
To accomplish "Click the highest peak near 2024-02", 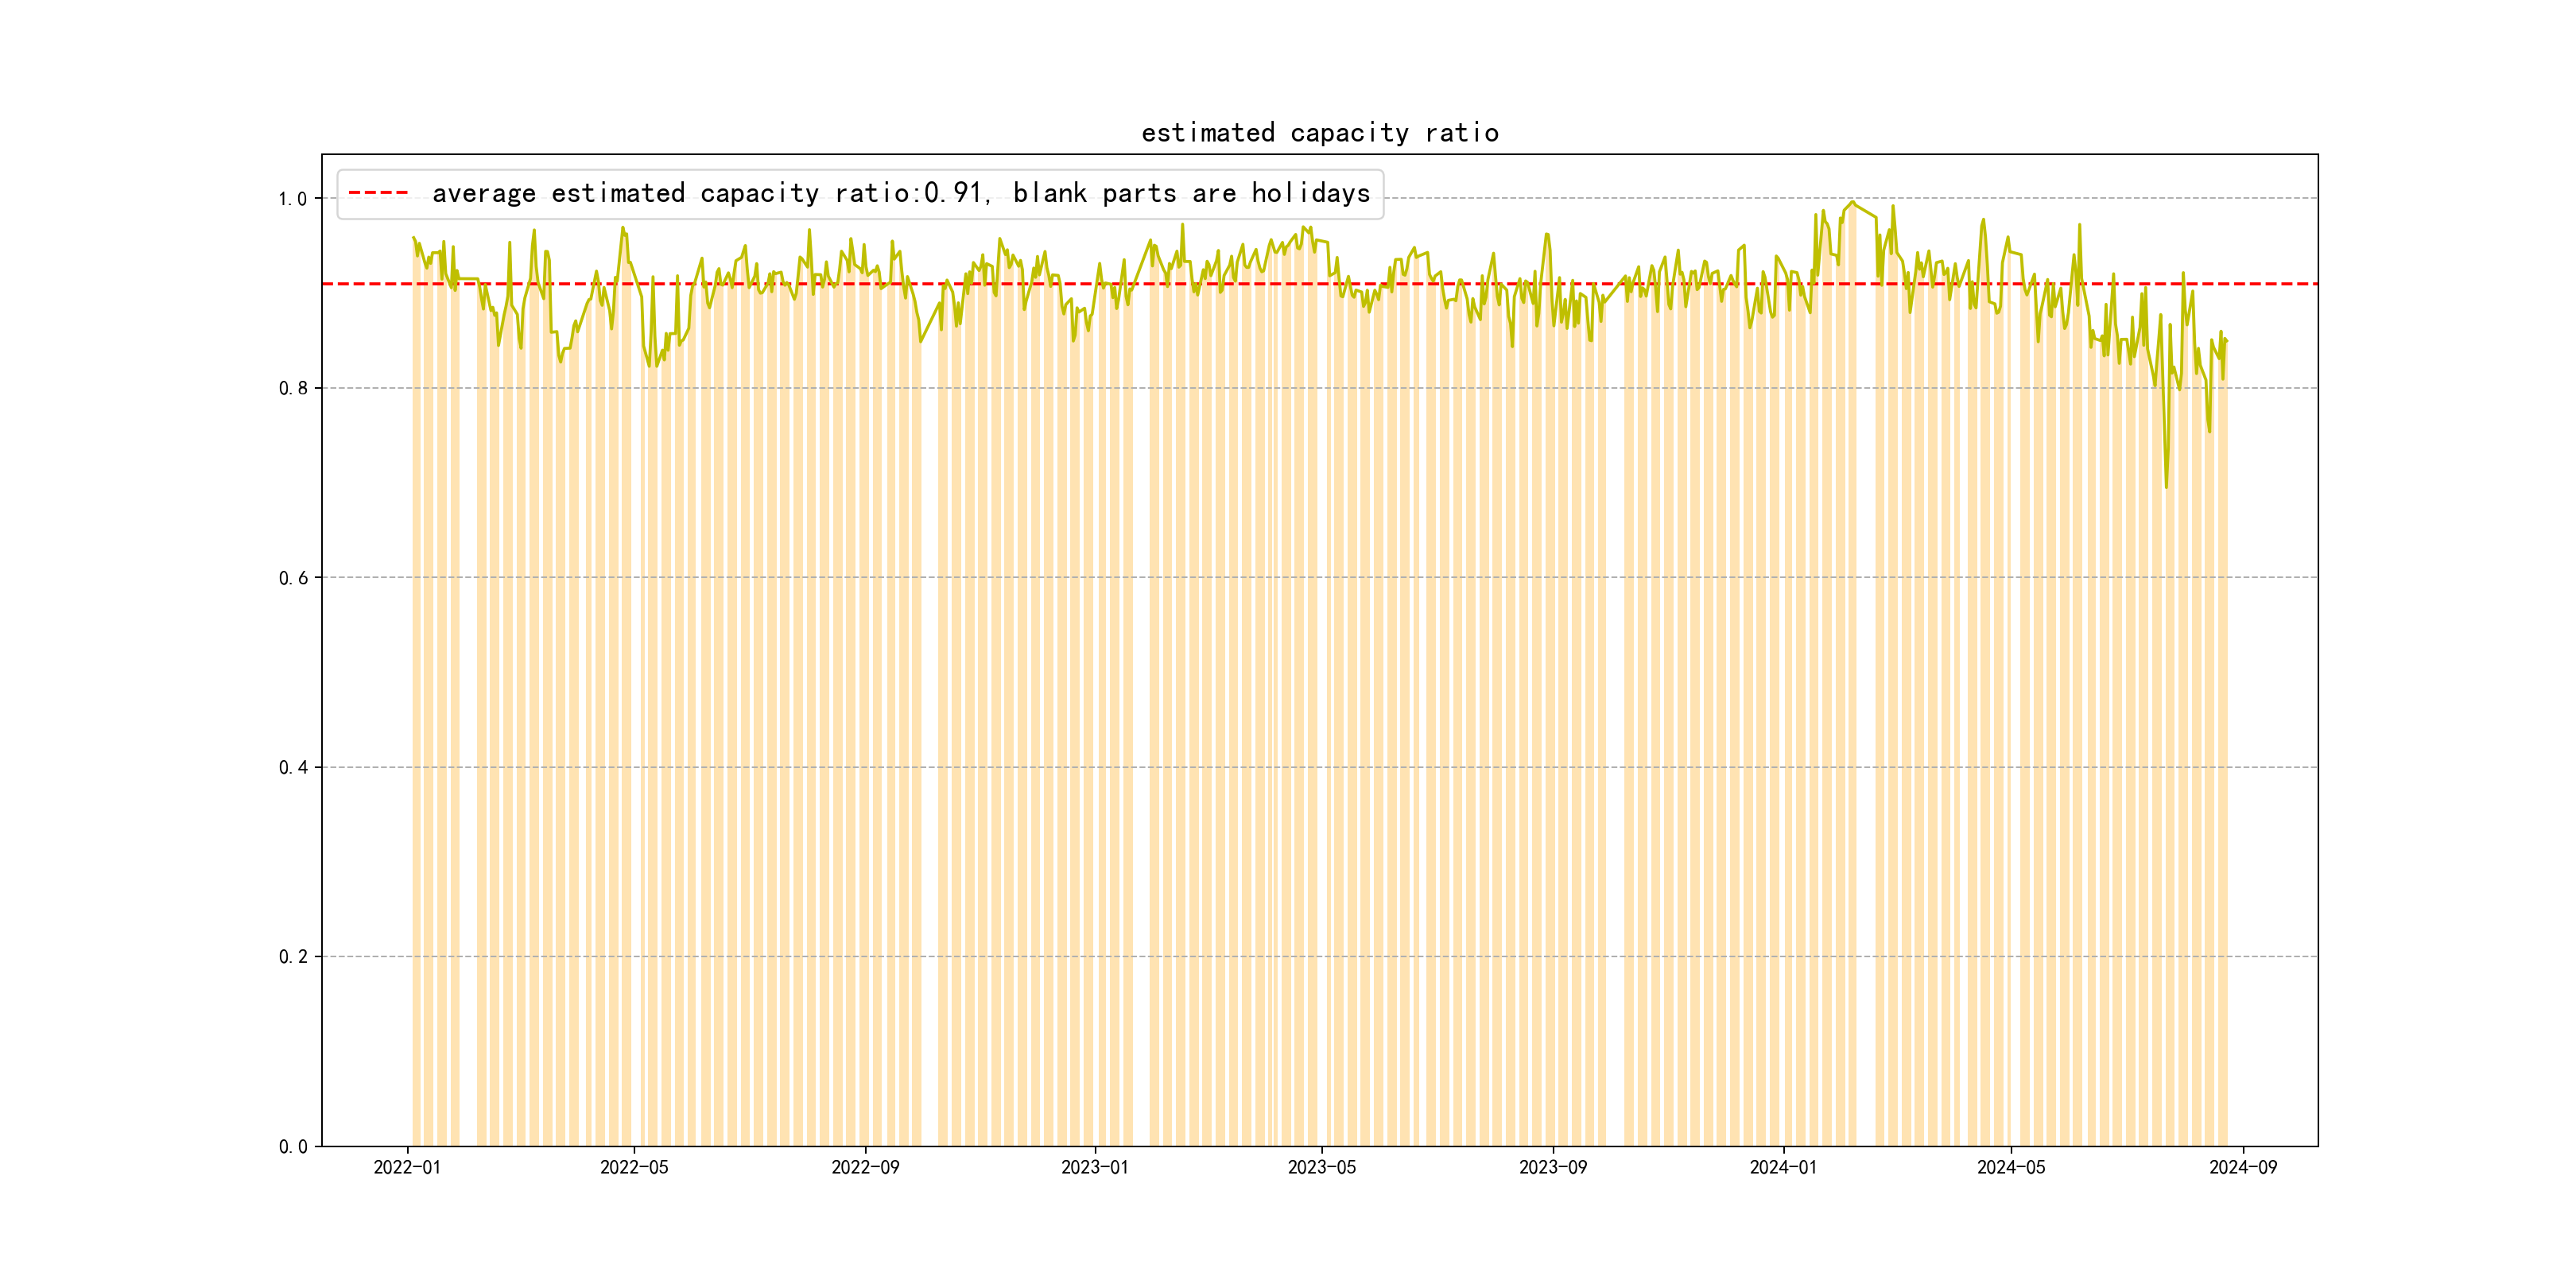I will 1853,202.
